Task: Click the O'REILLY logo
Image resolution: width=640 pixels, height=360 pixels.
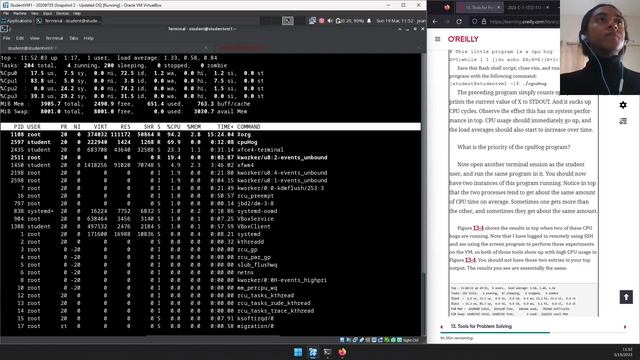Action: tap(463, 39)
